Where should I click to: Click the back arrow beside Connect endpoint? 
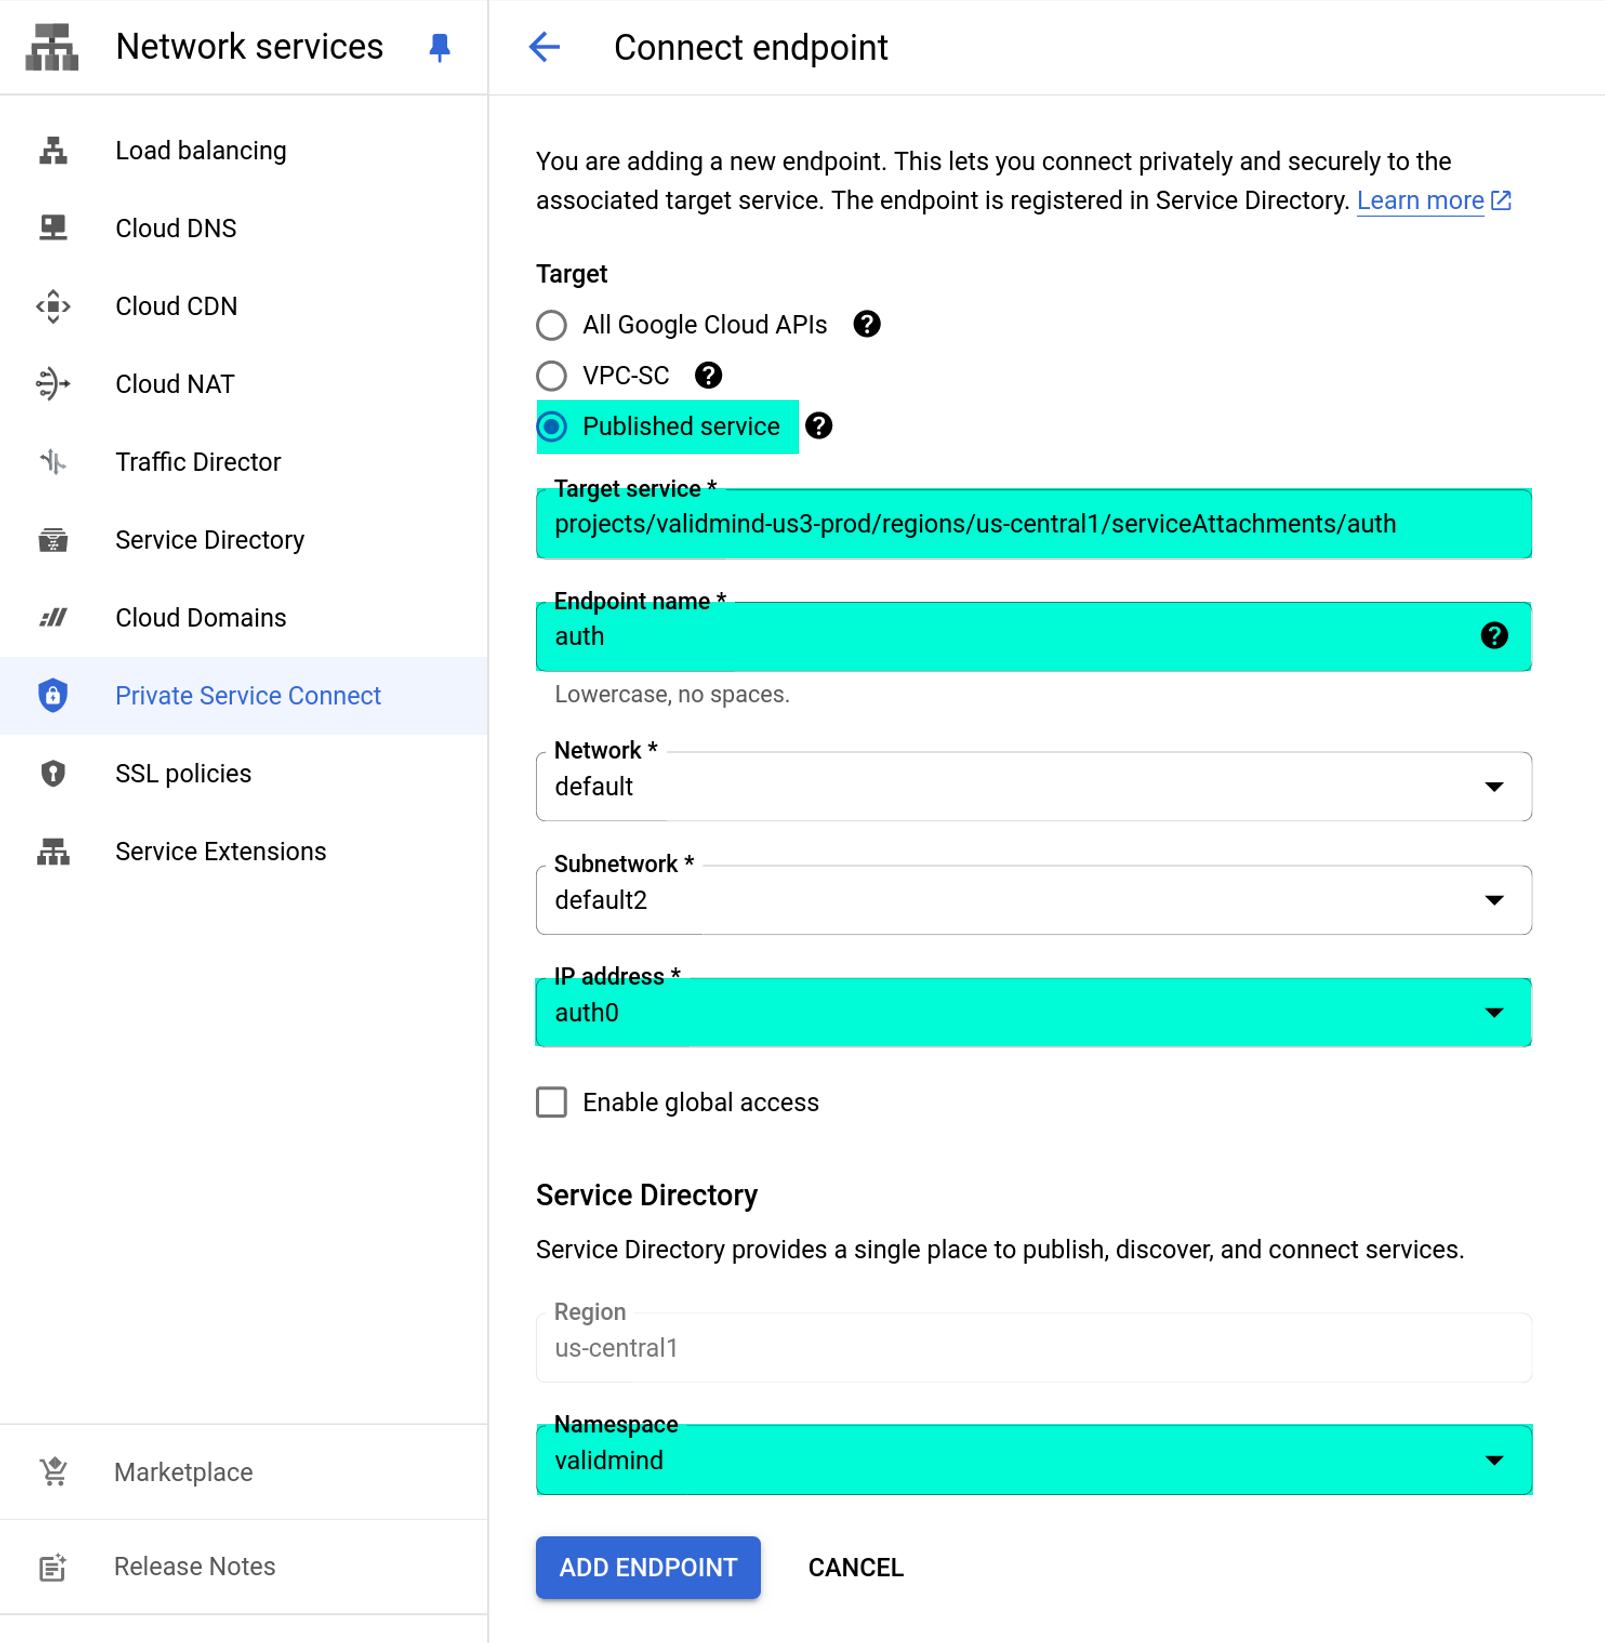tap(544, 47)
